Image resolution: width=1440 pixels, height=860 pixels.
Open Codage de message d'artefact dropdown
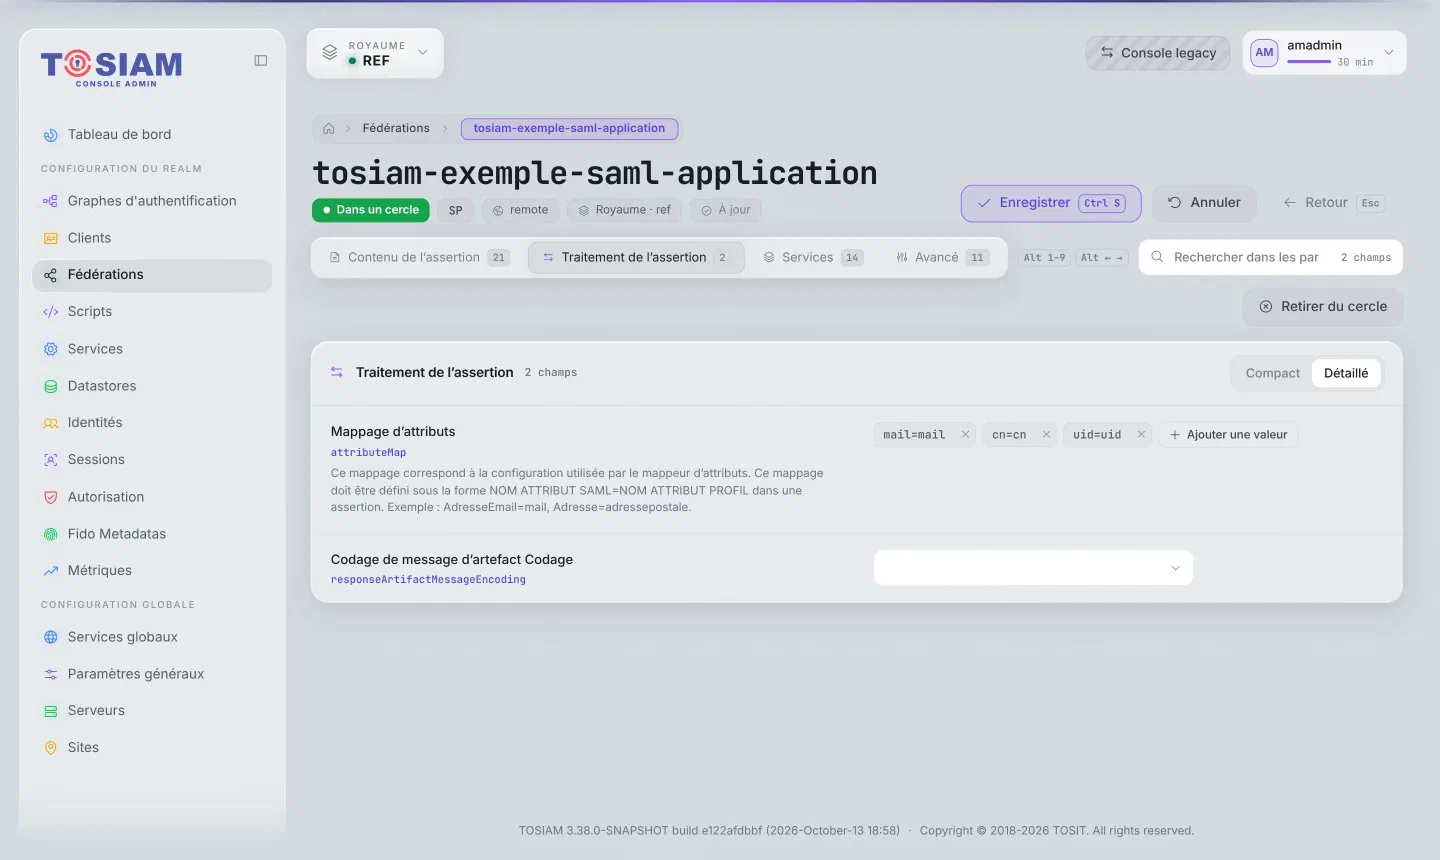1033,568
